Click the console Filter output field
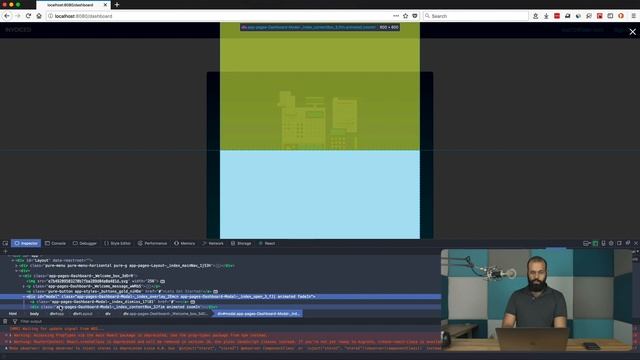The width and height of the screenshot is (640, 360). point(31,322)
